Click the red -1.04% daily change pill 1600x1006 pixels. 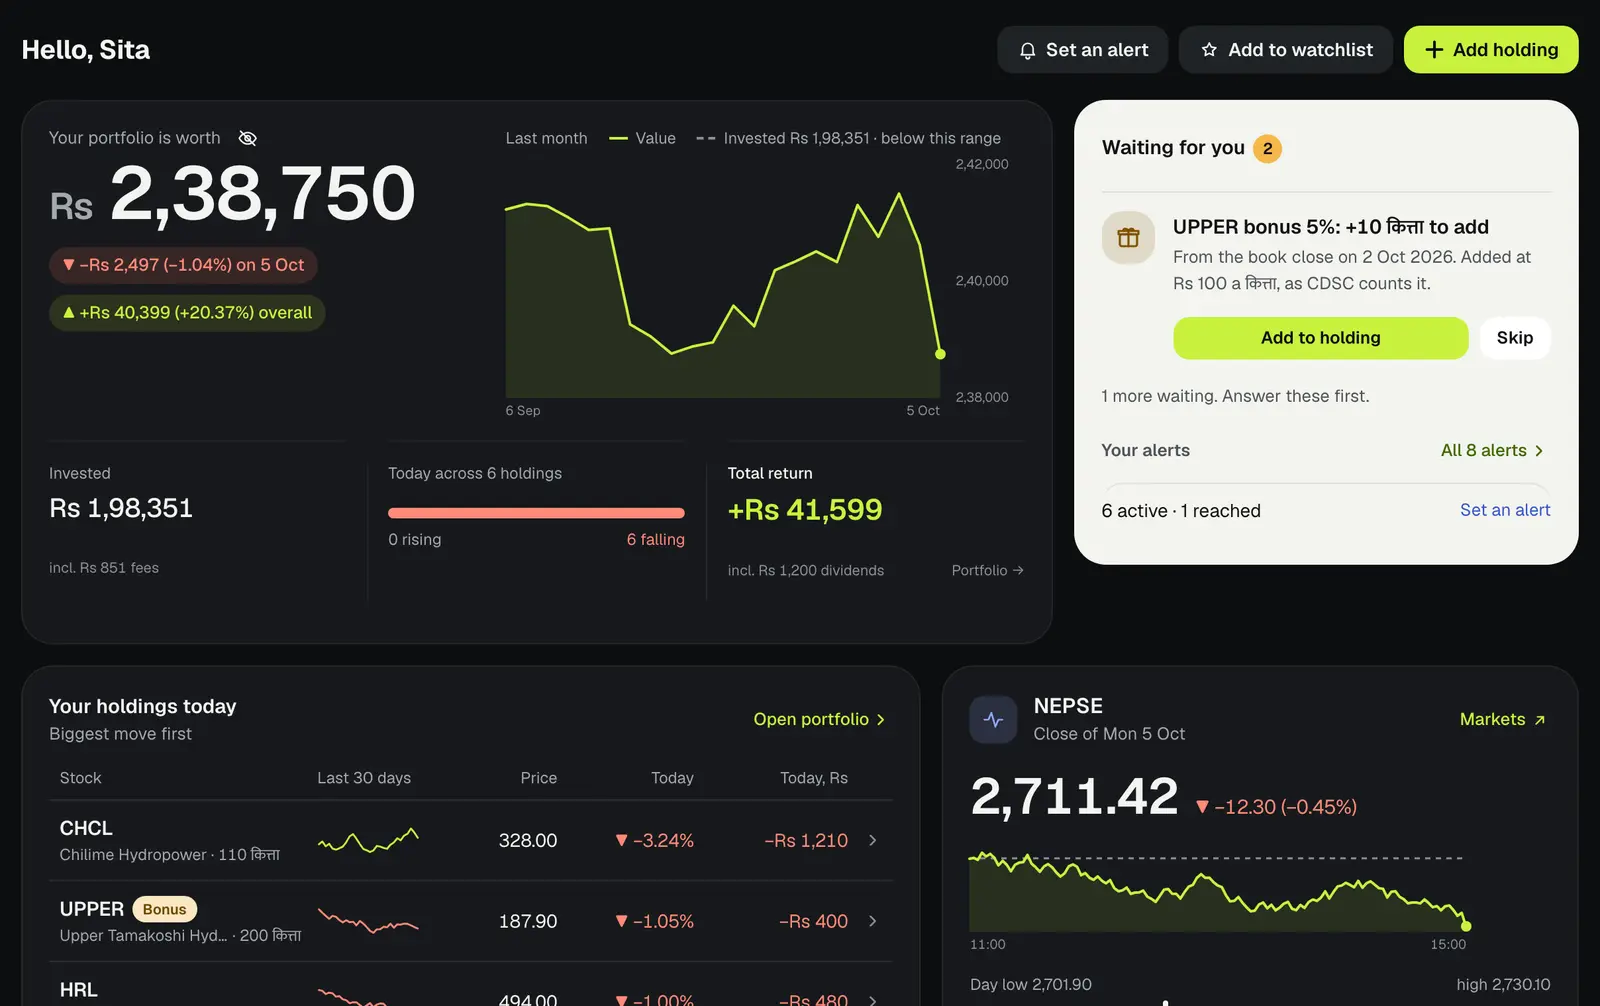[x=183, y=265]
